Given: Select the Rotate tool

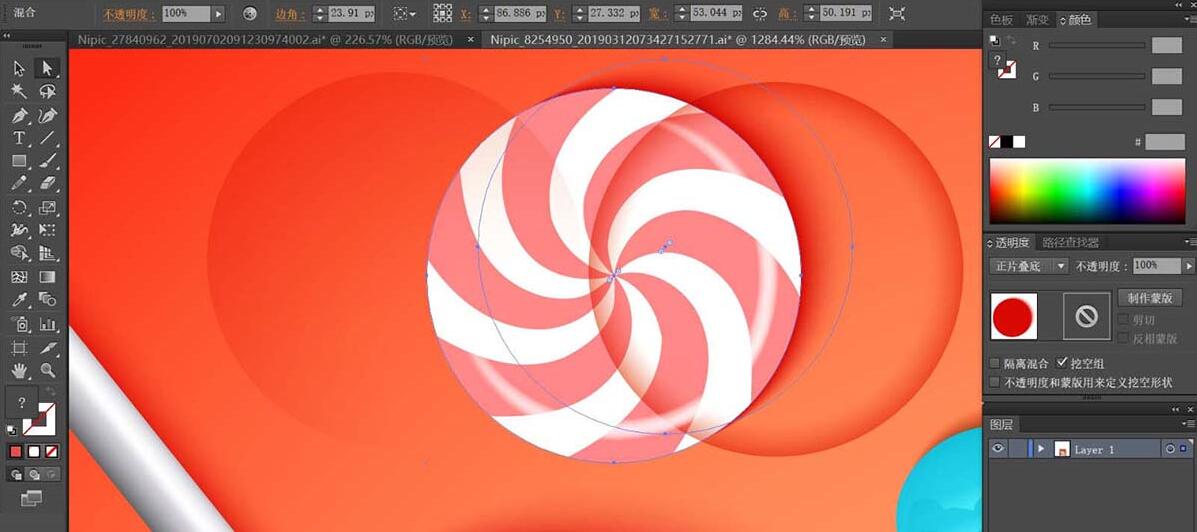Looking at the screenshot, I should click(x=20, y=208).
